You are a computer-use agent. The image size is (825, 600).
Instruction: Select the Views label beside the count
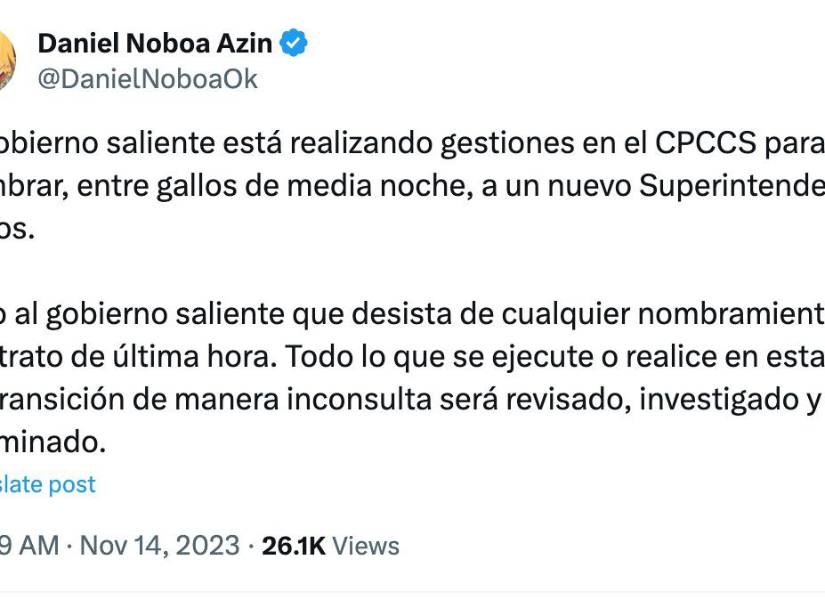click(x=365, y=546)
